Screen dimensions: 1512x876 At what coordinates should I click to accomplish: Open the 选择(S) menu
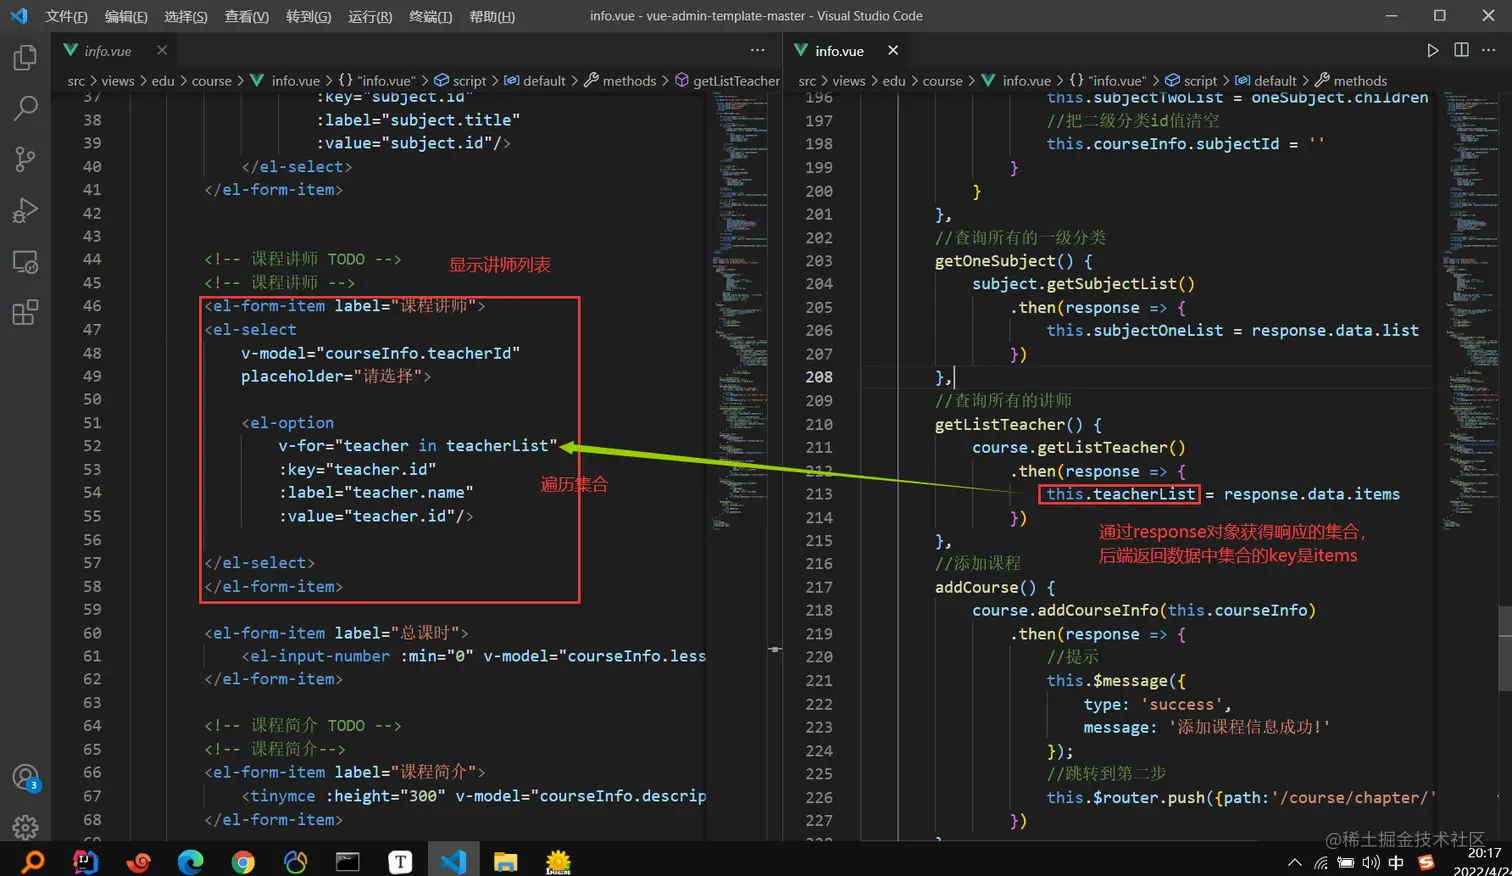pyautogui.click(x=186, y=16)
